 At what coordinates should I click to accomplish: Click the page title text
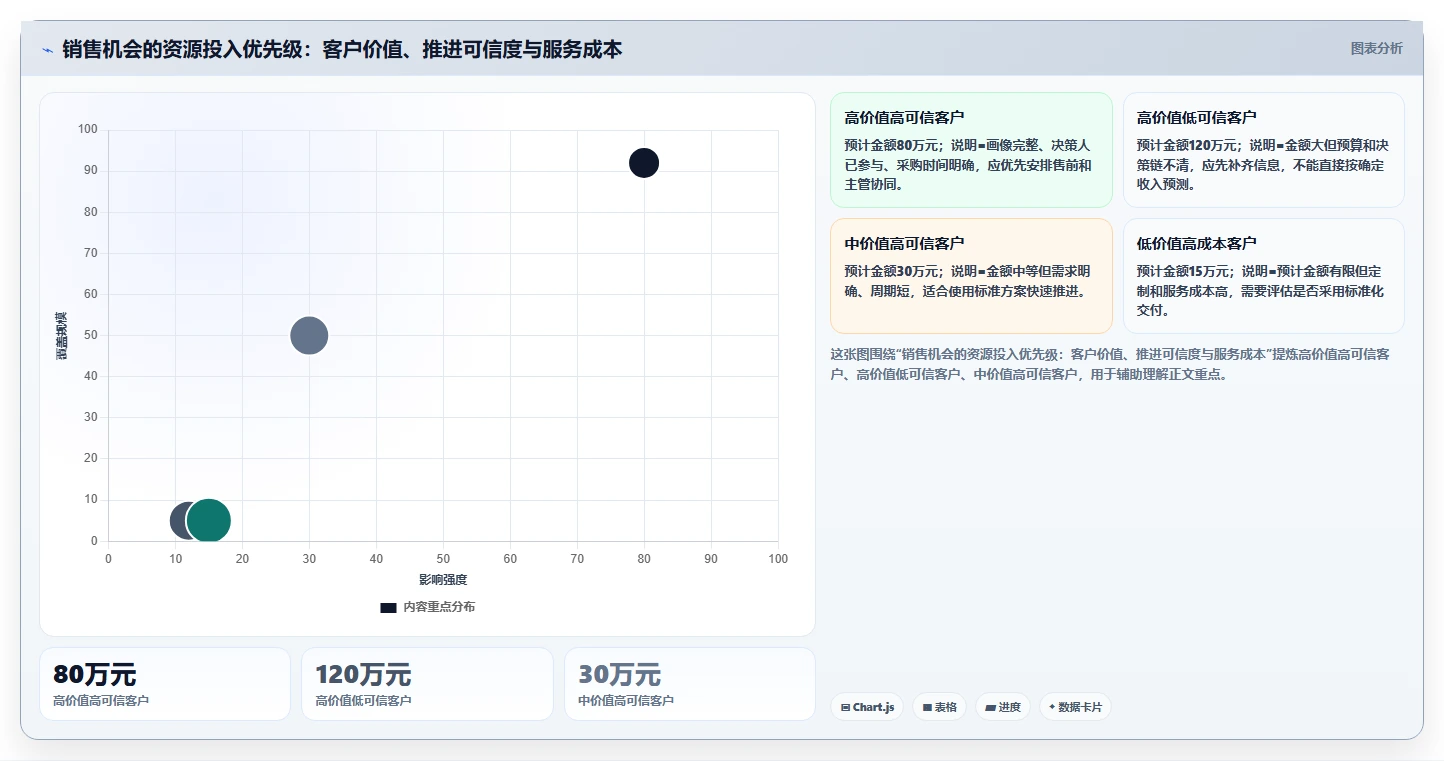(x=342, y=49)
